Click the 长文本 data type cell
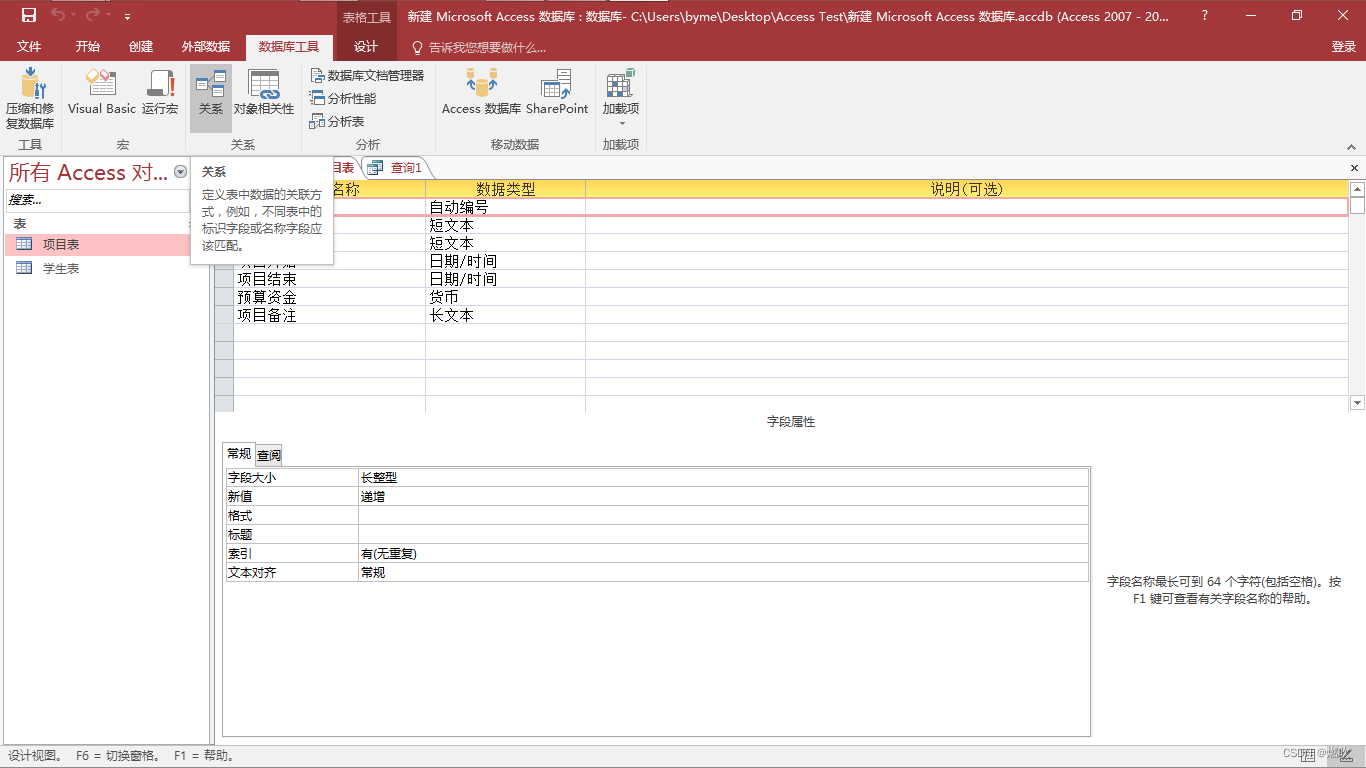 click(x=505, y=315)
